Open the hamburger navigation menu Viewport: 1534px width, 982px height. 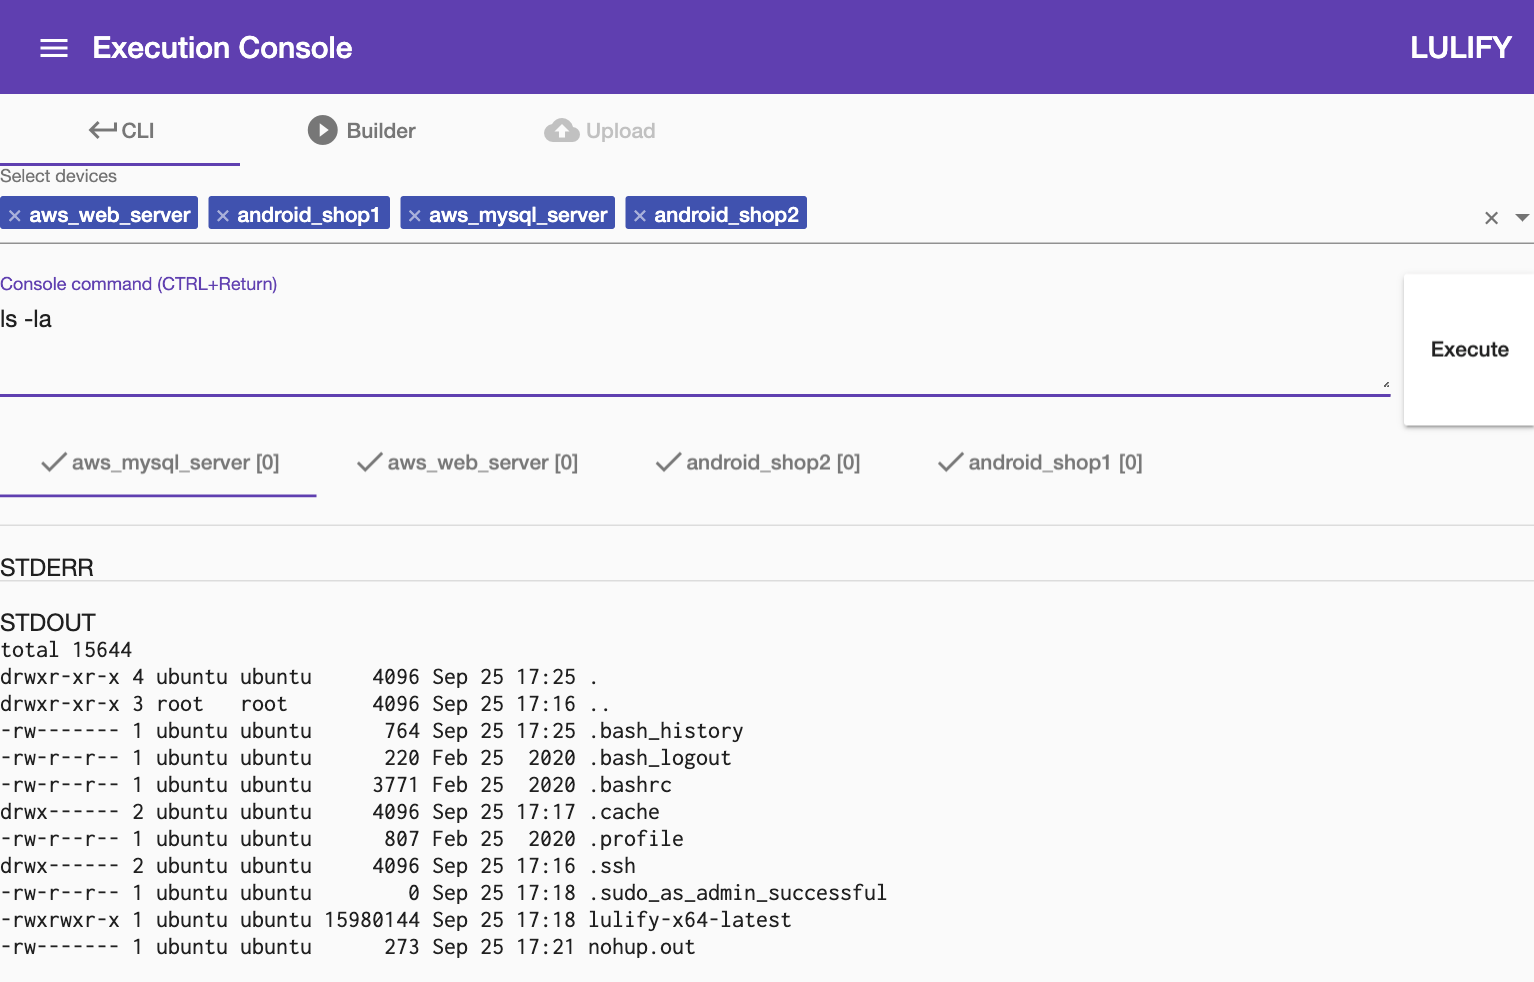[54, 48]
